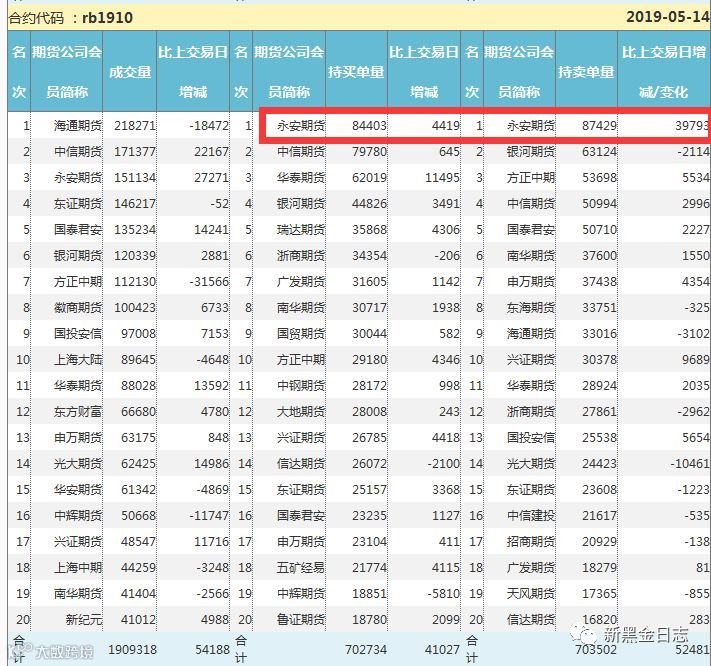
Task: Select short position value 87429
Action: tap(599, 126)
